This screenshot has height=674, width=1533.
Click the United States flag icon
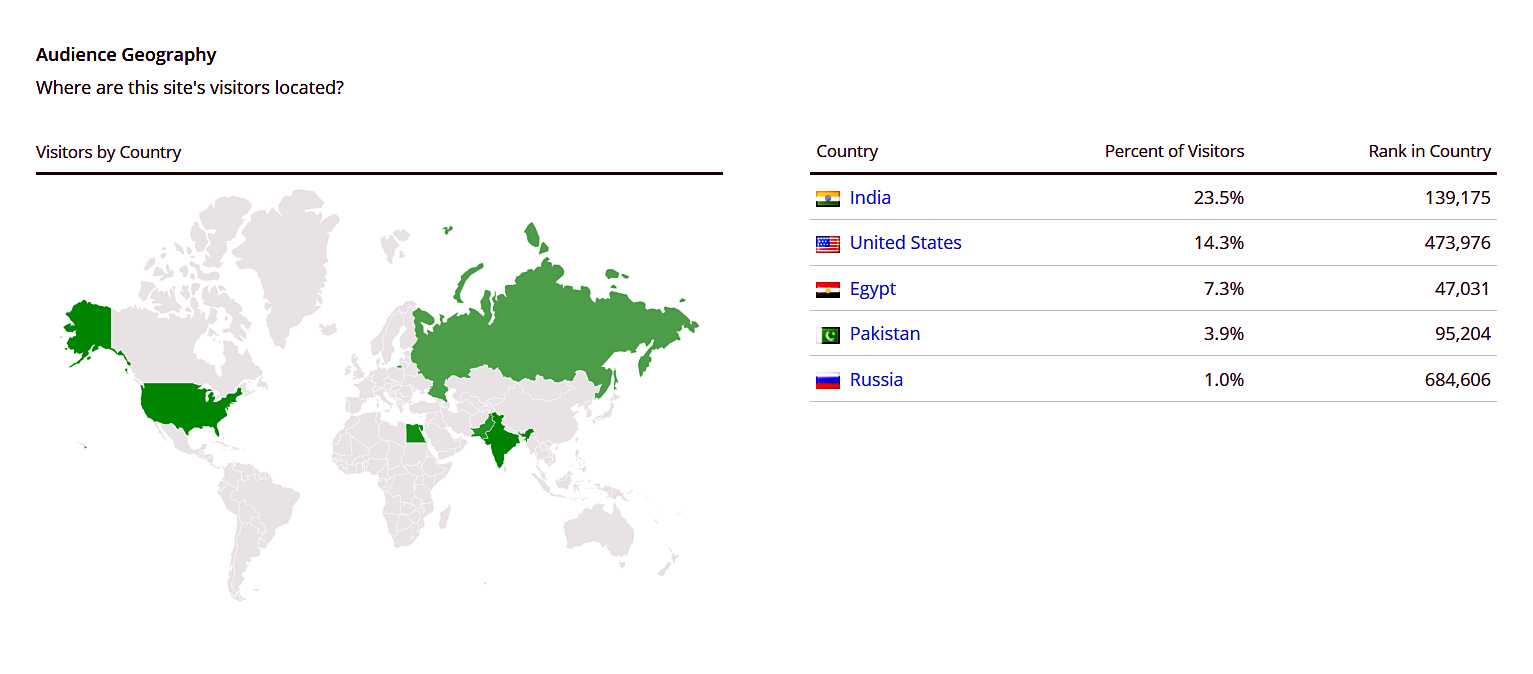827,243
